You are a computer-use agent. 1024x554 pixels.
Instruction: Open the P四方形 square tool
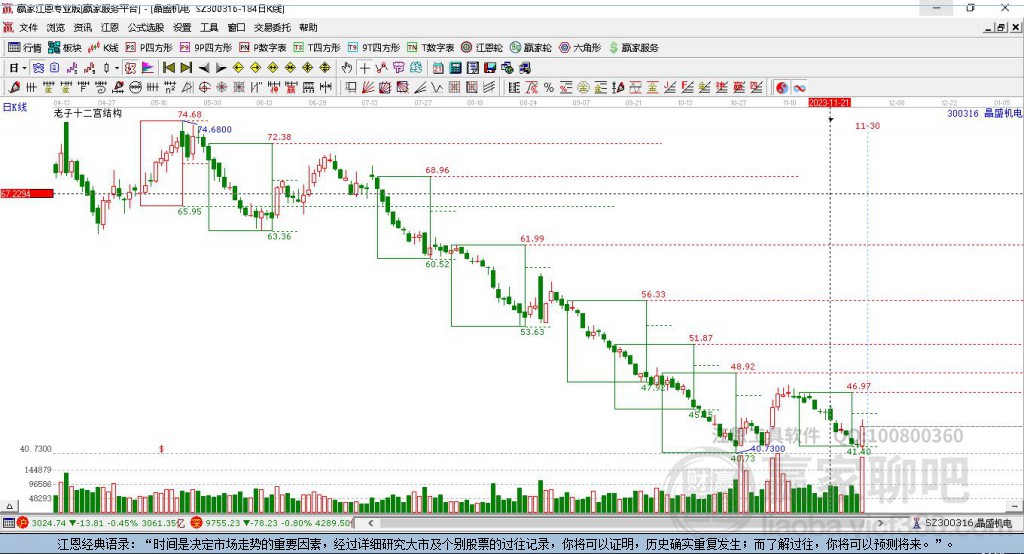[149, 48]
